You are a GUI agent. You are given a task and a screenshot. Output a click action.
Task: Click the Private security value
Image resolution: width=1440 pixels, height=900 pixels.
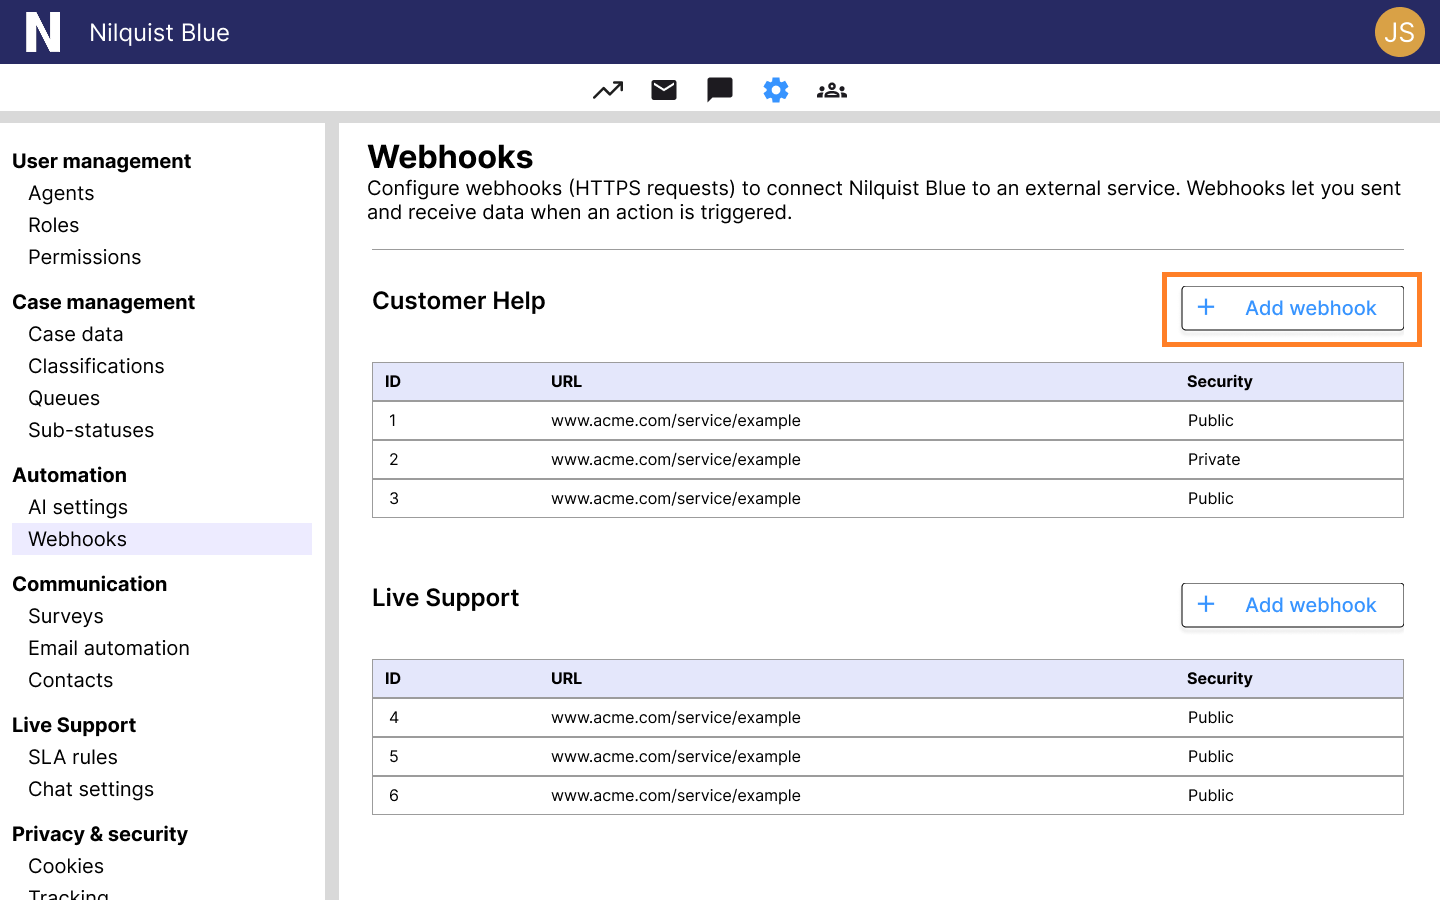[x=1214, y=459]
